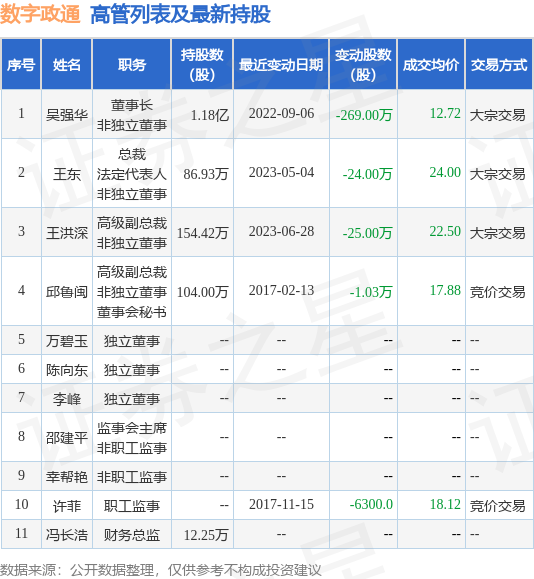The image size is (534, 579).
Task: Click the average price 24.00
Action: click(445, 172)
